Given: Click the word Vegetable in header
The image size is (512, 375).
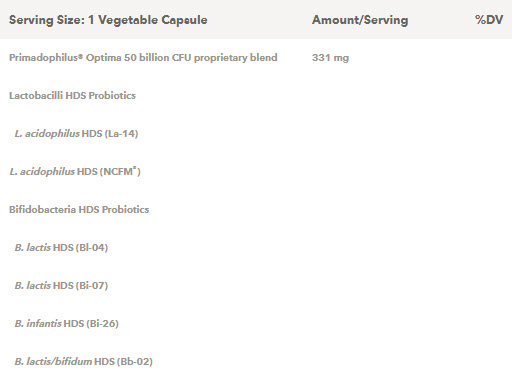Looking at the screenshot, I should tap(128, 20).
